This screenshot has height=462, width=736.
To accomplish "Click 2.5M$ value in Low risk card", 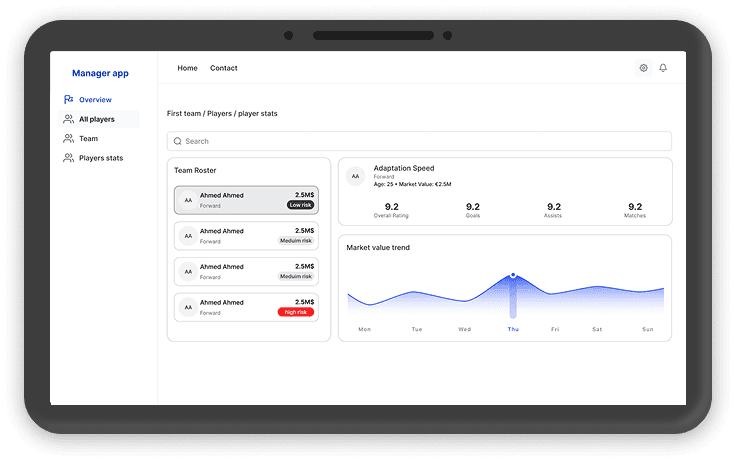I will click(305, 195).
